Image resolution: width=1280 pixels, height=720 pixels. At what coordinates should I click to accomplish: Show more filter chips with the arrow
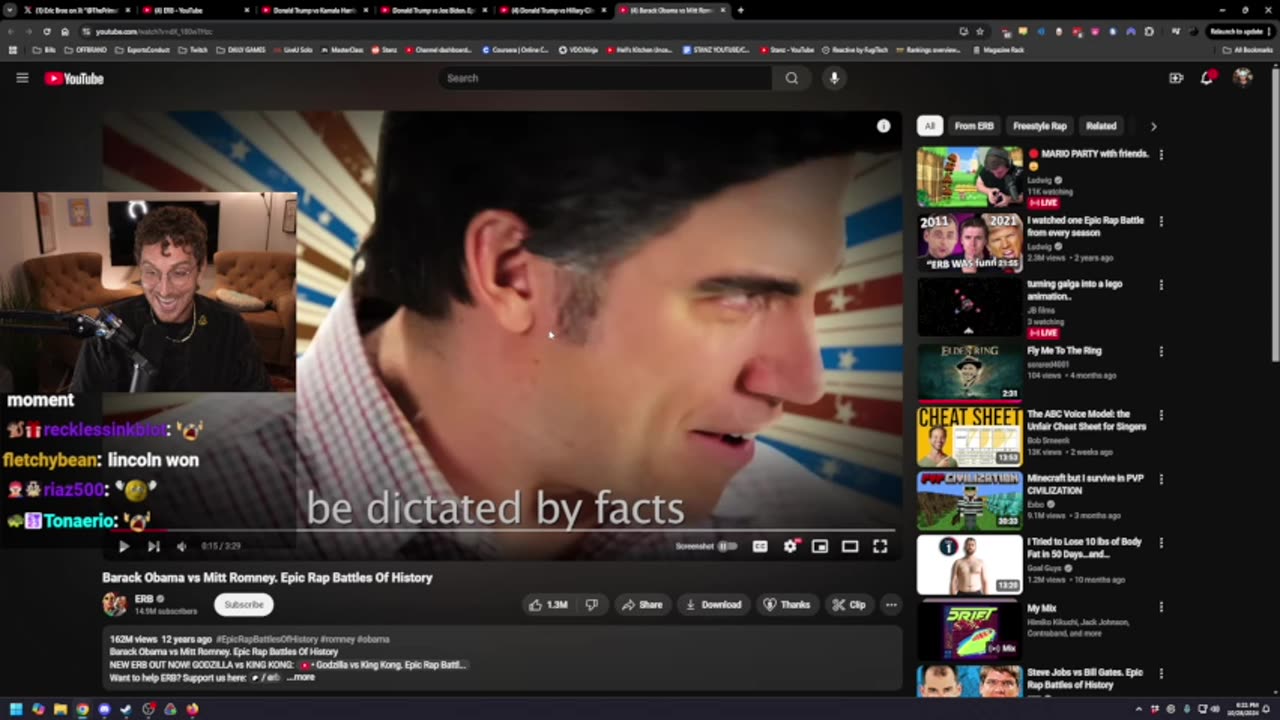click(1153, 126)
